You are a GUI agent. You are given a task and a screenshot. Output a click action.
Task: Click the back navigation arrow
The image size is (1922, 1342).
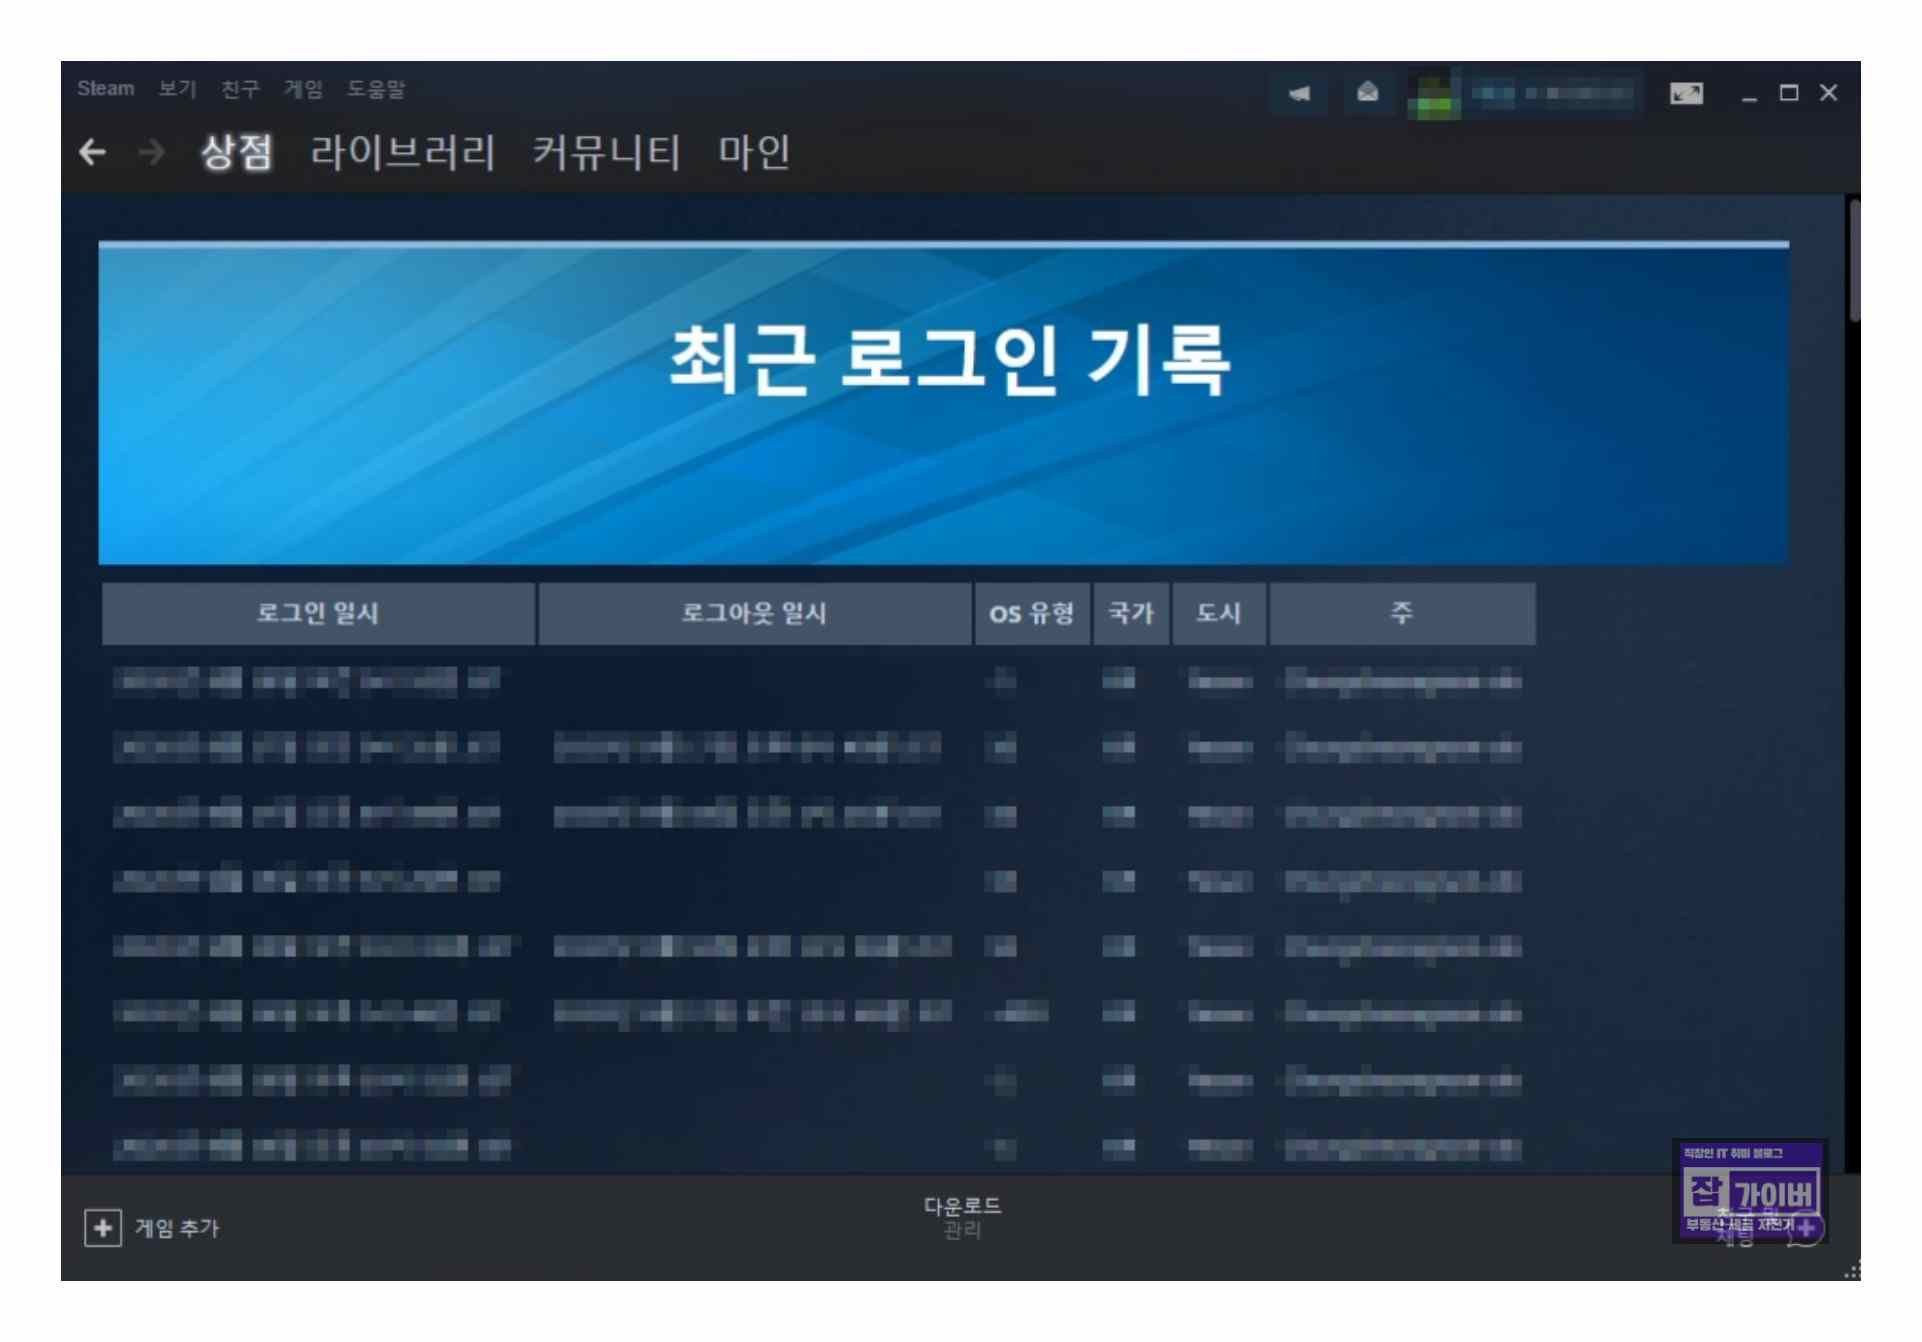pos(92,152)
